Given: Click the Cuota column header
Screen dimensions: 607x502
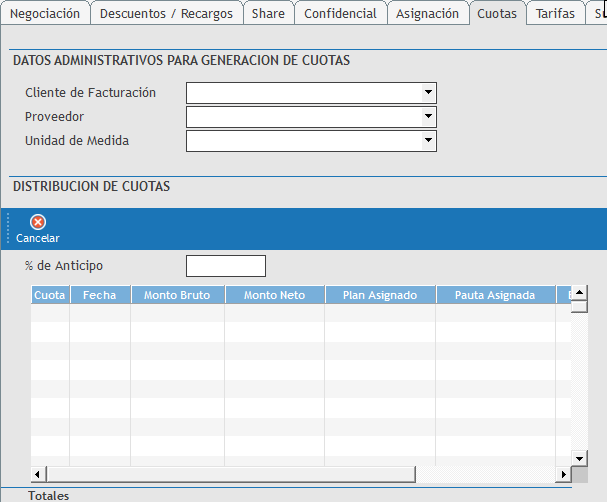Looking at the screenshot, I should 50,295.
